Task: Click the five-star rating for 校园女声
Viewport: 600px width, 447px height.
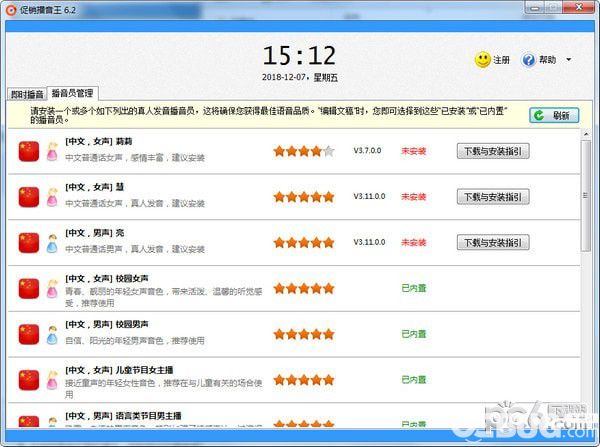Action: point(304,288)
